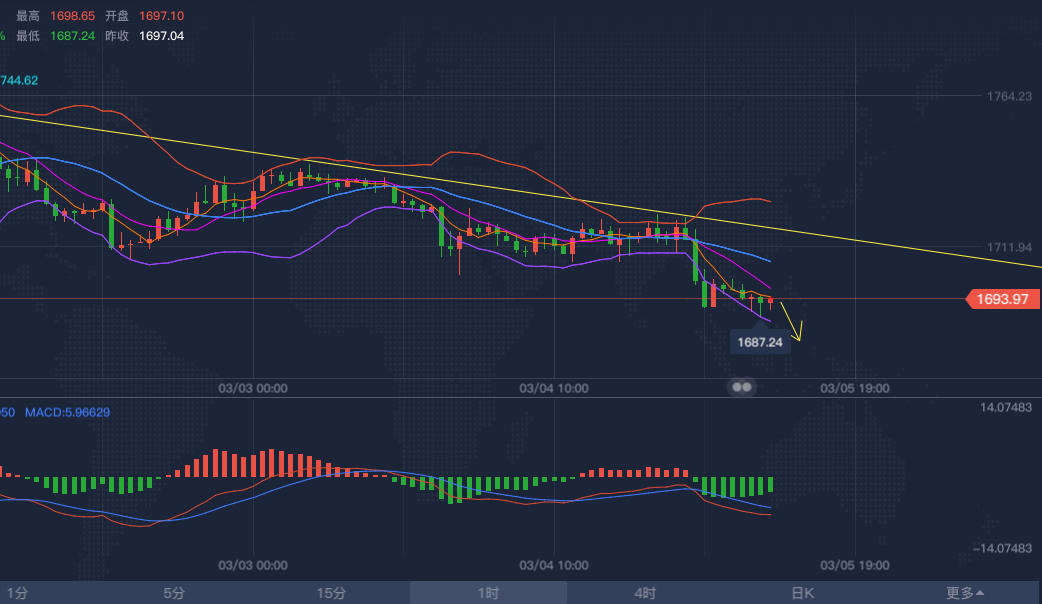
Task: Click the 1687.24 low price tooltip
Action: pyautogui.click(x=760, y=342)
